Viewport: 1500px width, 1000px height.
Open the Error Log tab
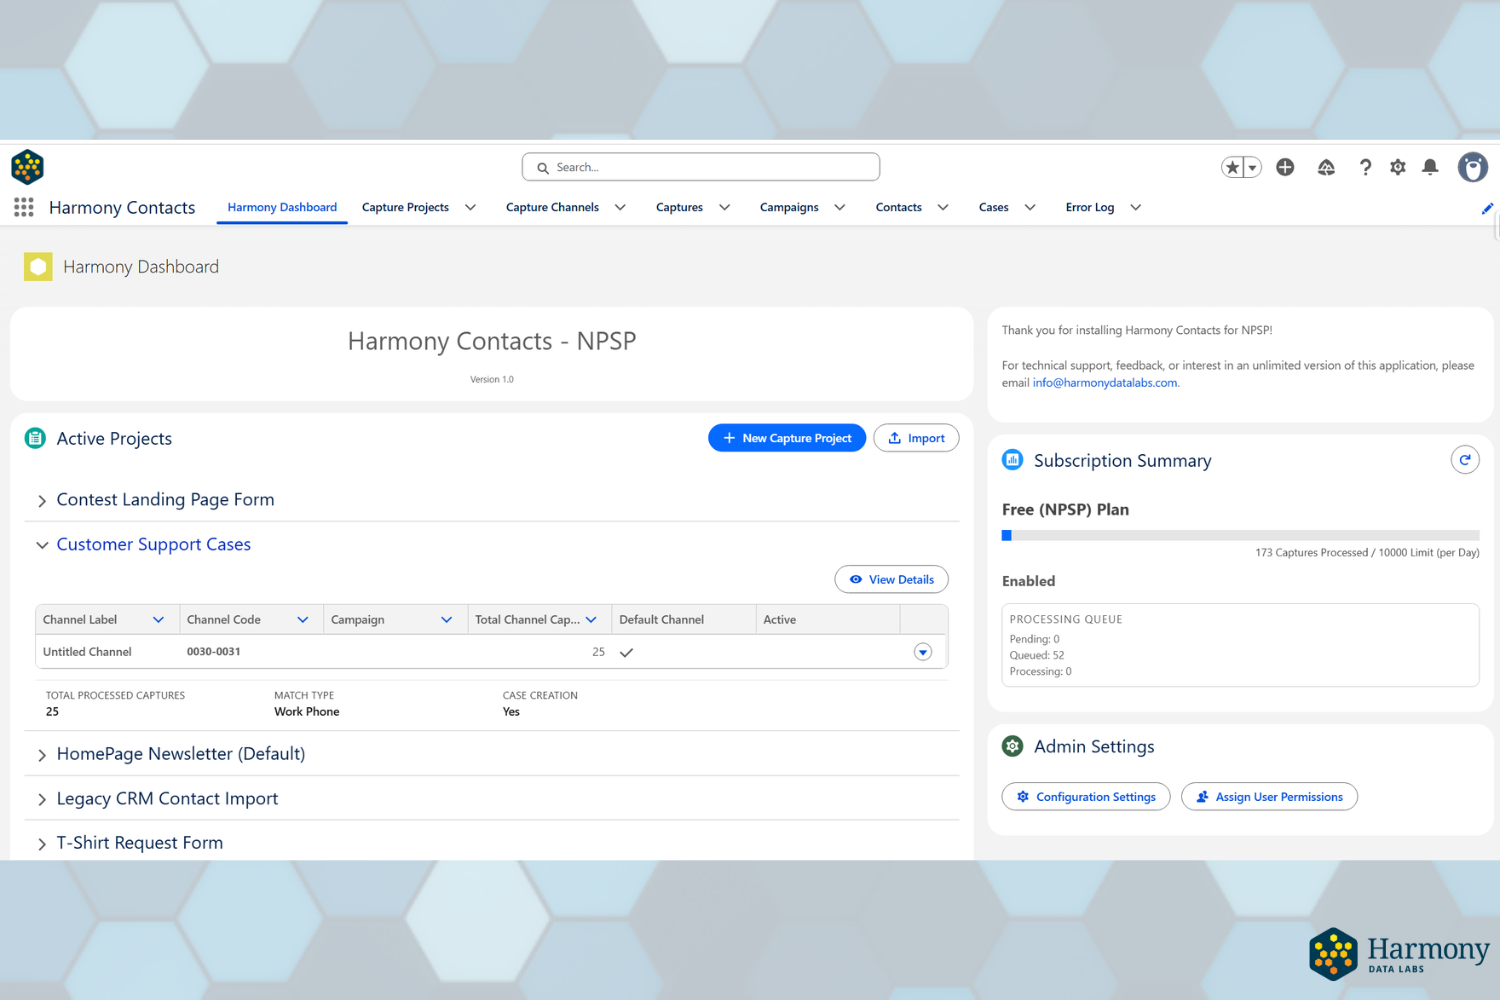[1090, 207]
